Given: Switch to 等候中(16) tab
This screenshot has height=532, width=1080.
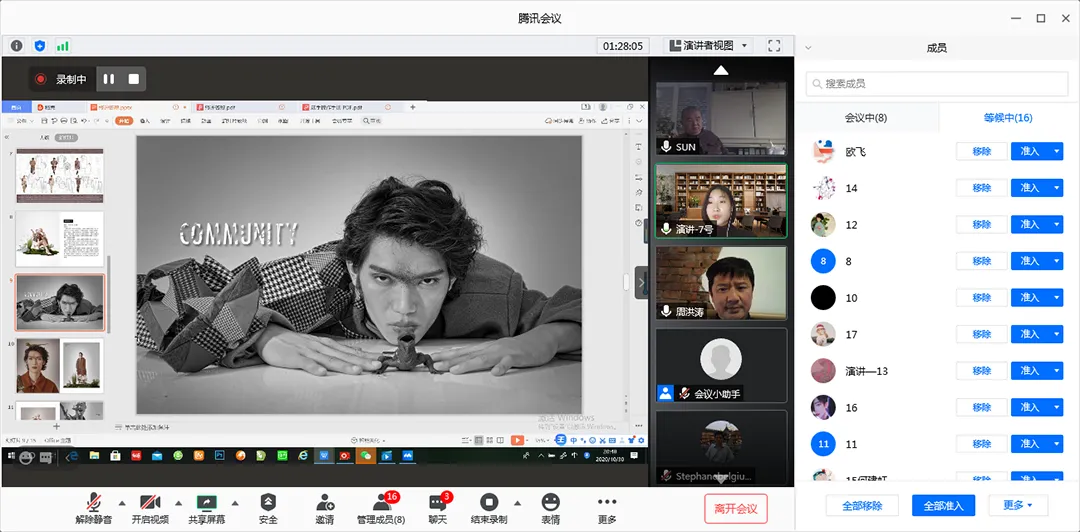Looking at the screenshot, I should (x=1008, y=118).
